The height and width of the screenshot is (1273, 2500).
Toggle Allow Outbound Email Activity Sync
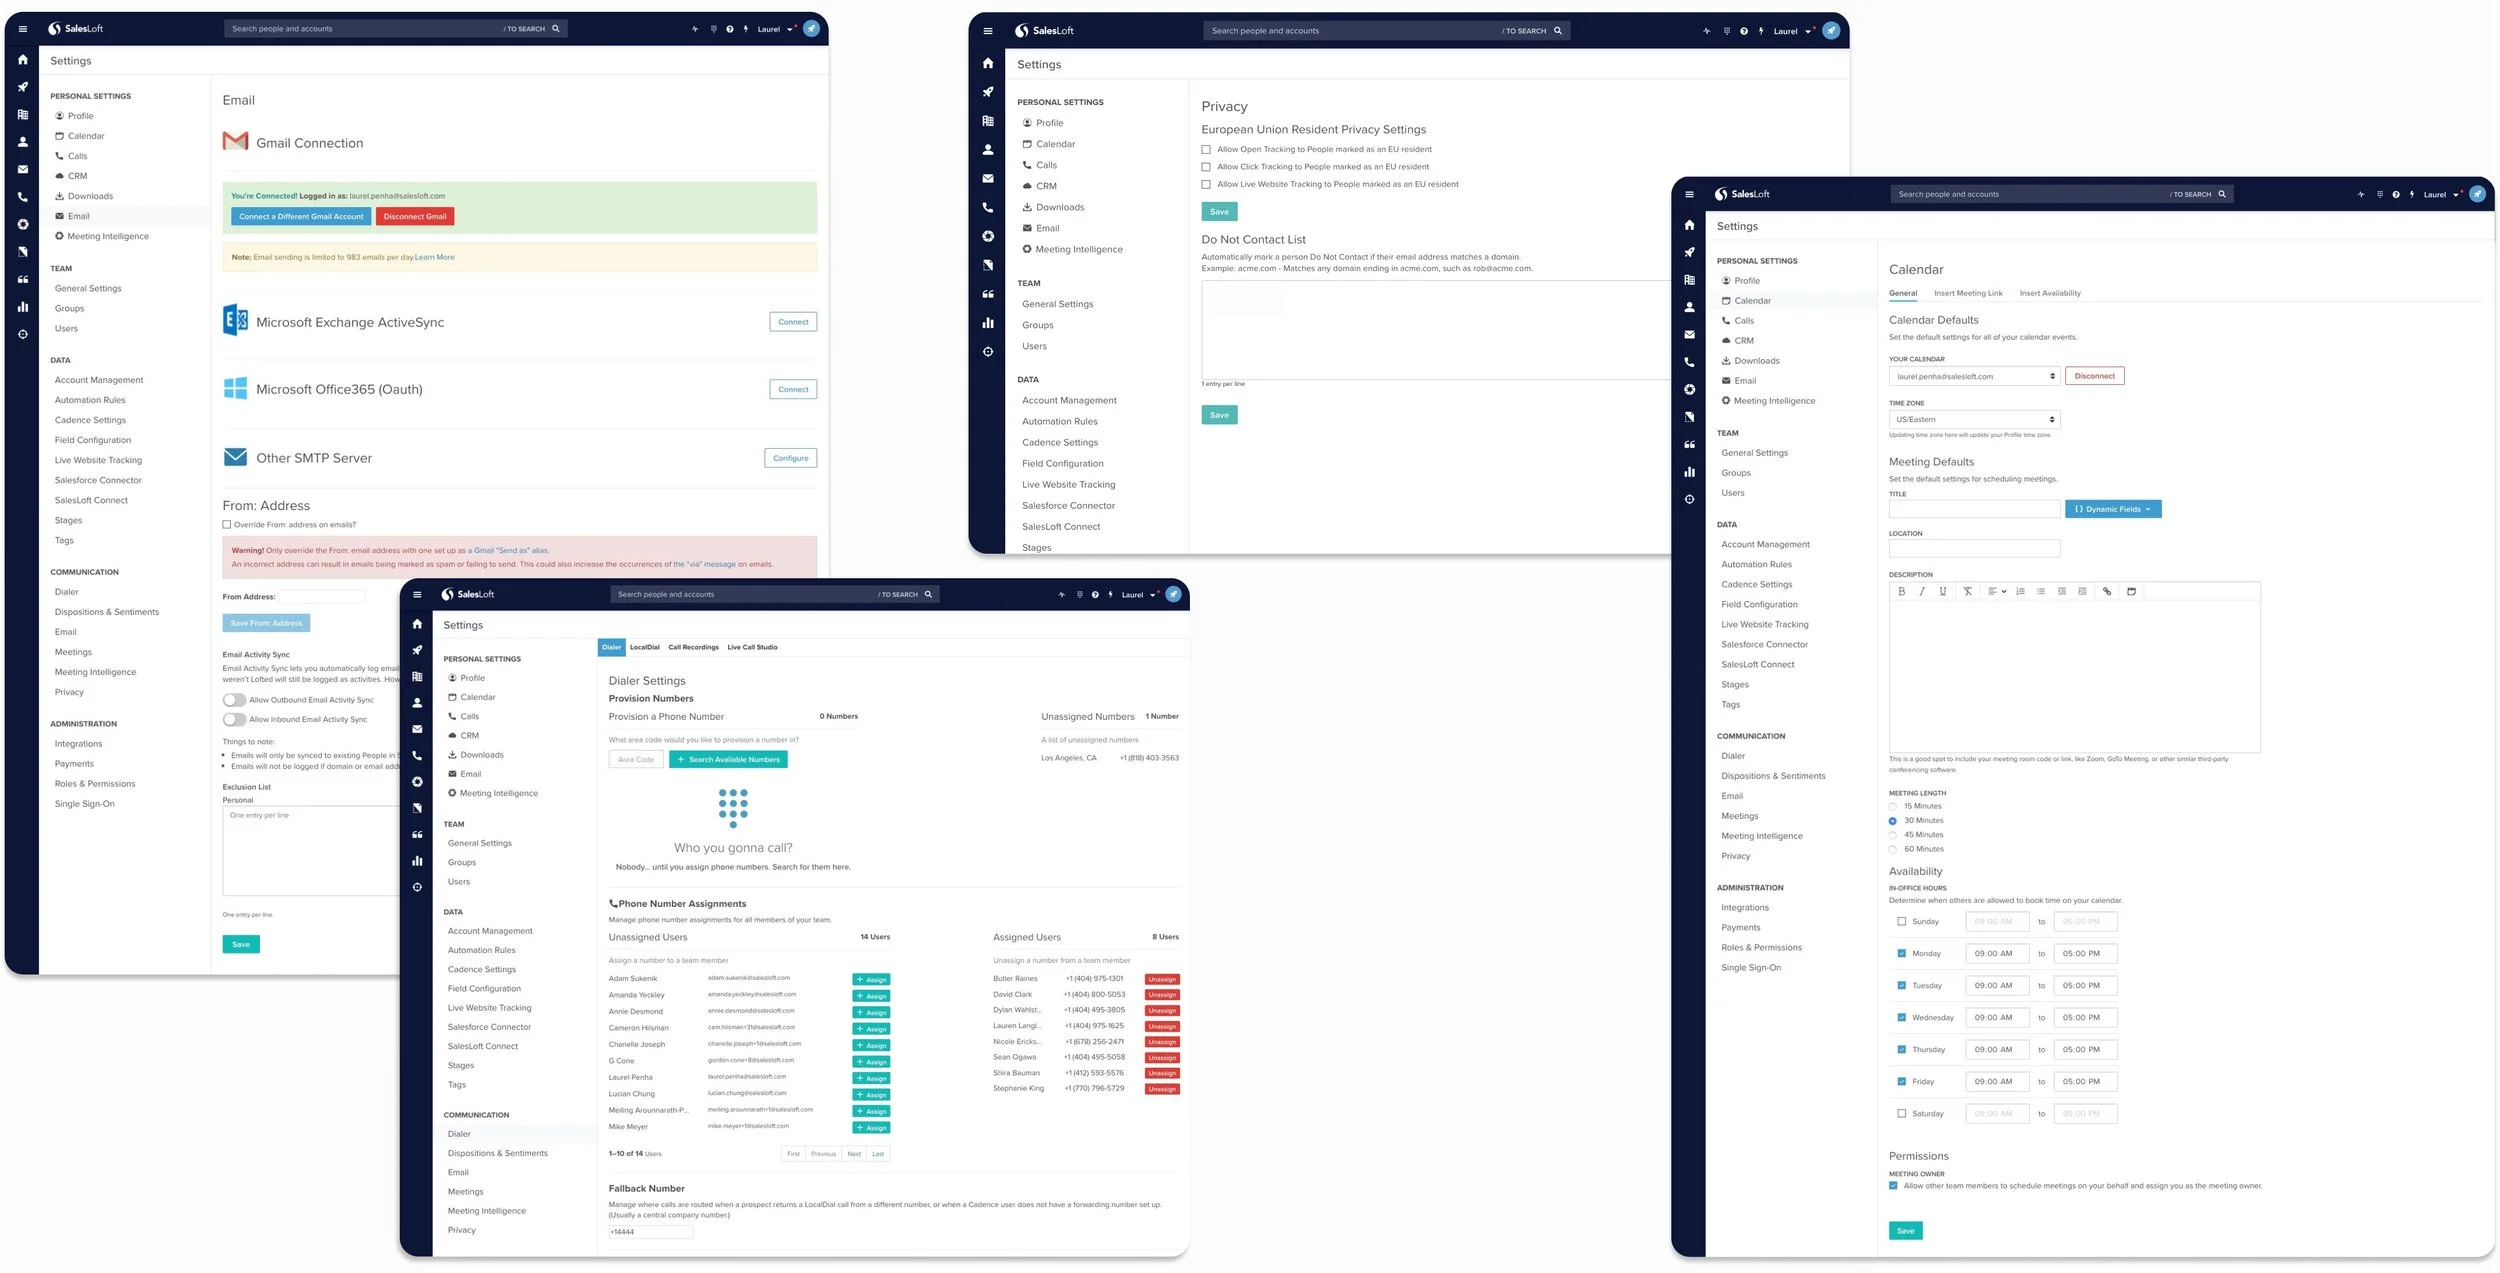235,700
